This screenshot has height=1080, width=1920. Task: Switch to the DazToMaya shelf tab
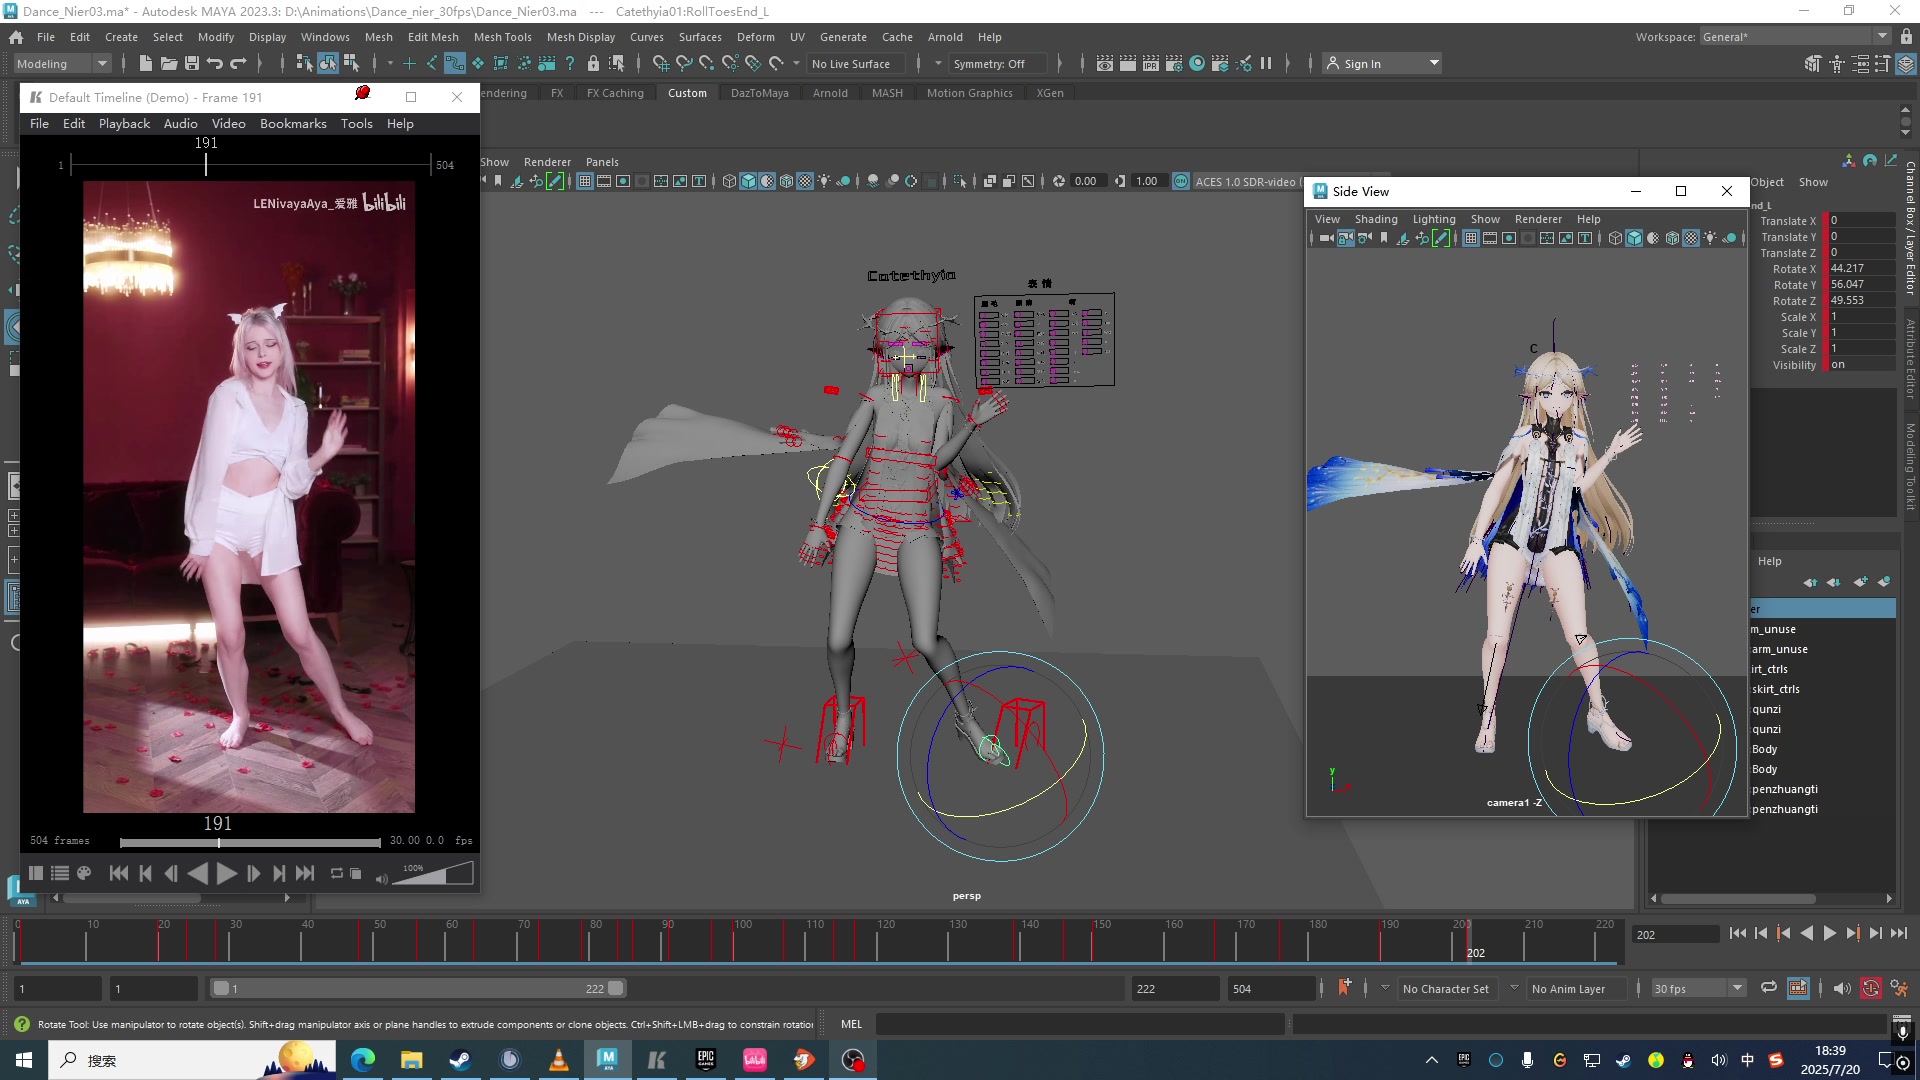pyautogui.click(x=759, y=93)
